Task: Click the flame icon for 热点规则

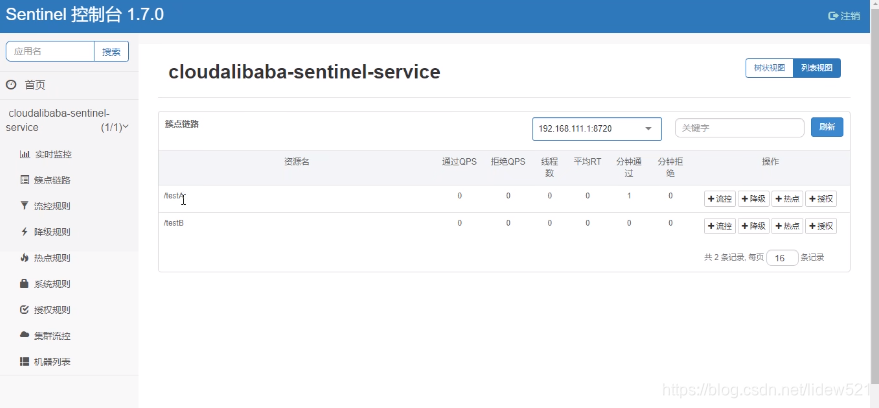Action: [x=24, y=258]
